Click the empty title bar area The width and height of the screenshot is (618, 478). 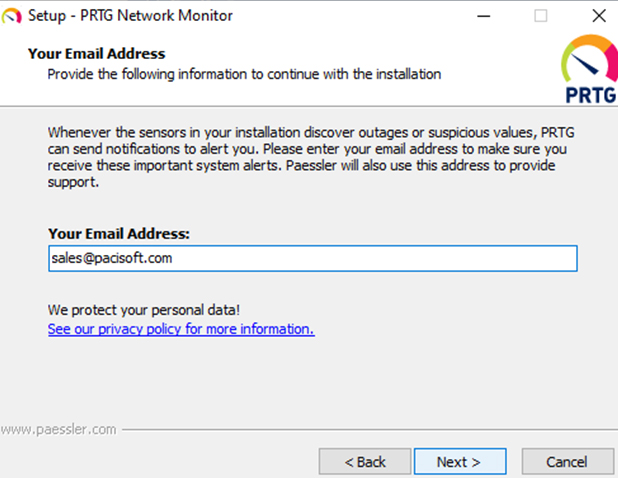pyautogui.click(x=350, y=16)
